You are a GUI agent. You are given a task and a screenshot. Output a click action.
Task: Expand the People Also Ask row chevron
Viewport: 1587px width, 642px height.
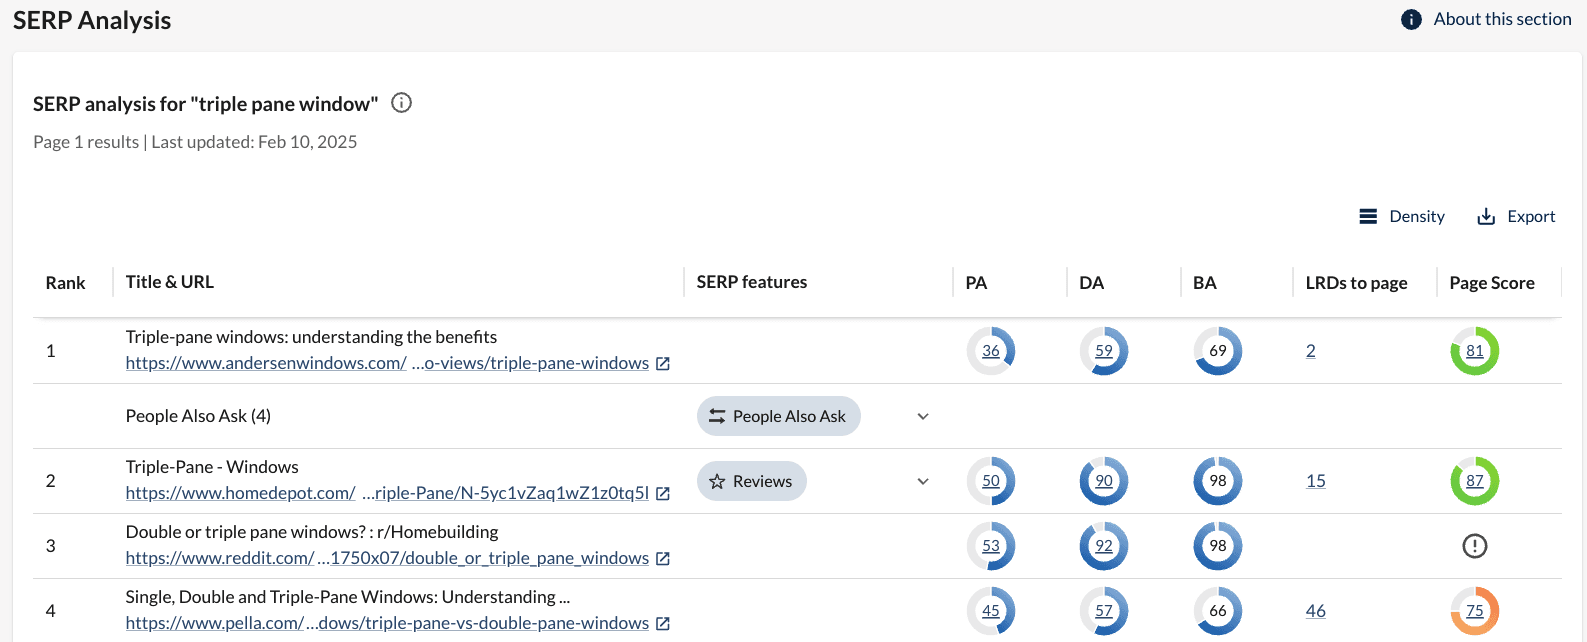pyautogui.click(x=923, y=417)
